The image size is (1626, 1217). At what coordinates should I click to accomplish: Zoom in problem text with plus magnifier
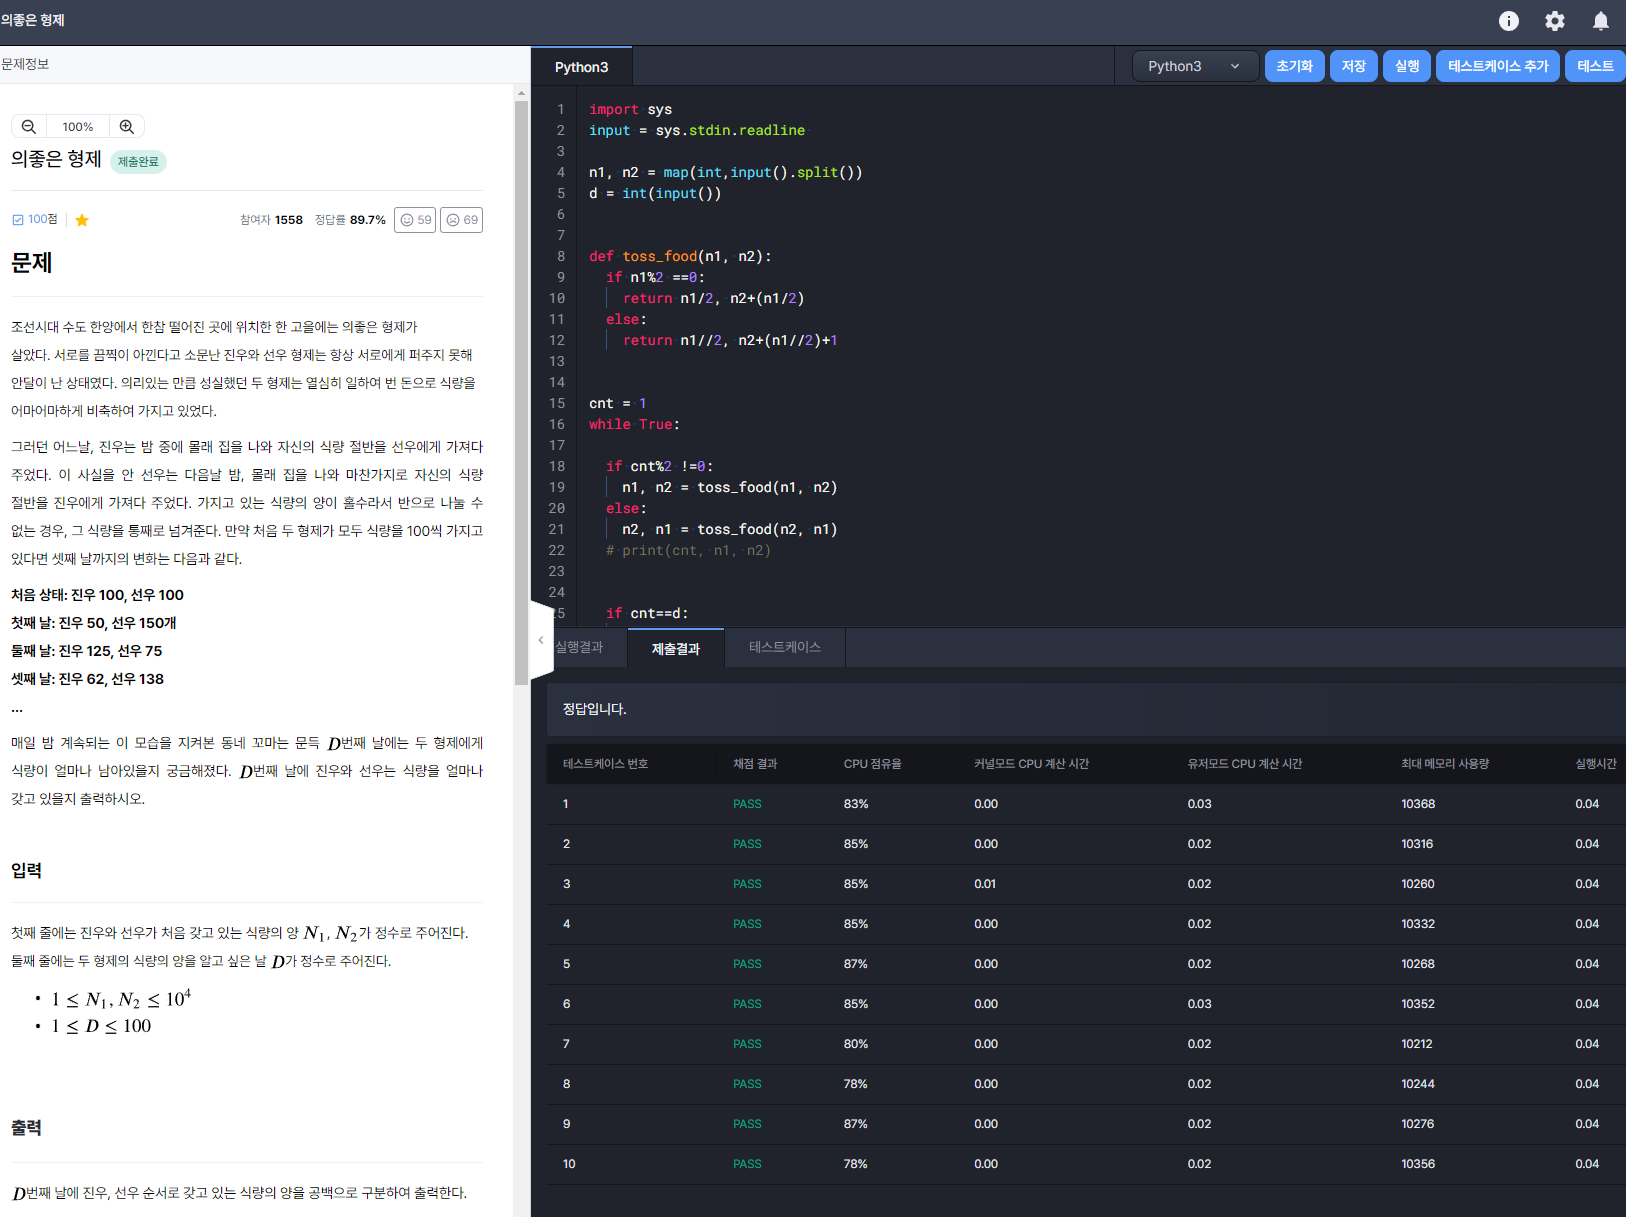tap(127, 126)
